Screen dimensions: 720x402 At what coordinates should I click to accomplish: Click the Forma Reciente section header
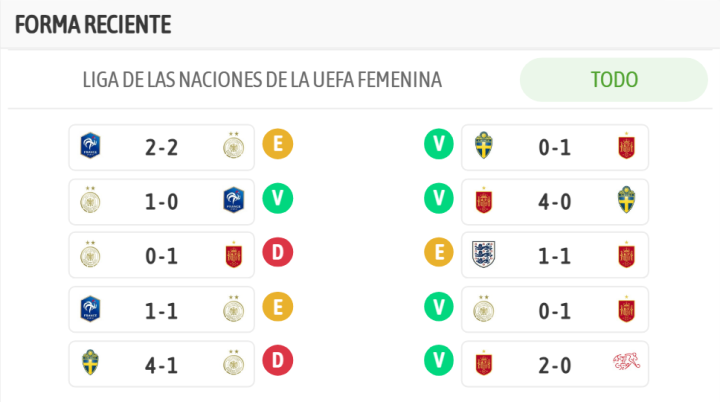pyautogui.click(x=93, y=24)
